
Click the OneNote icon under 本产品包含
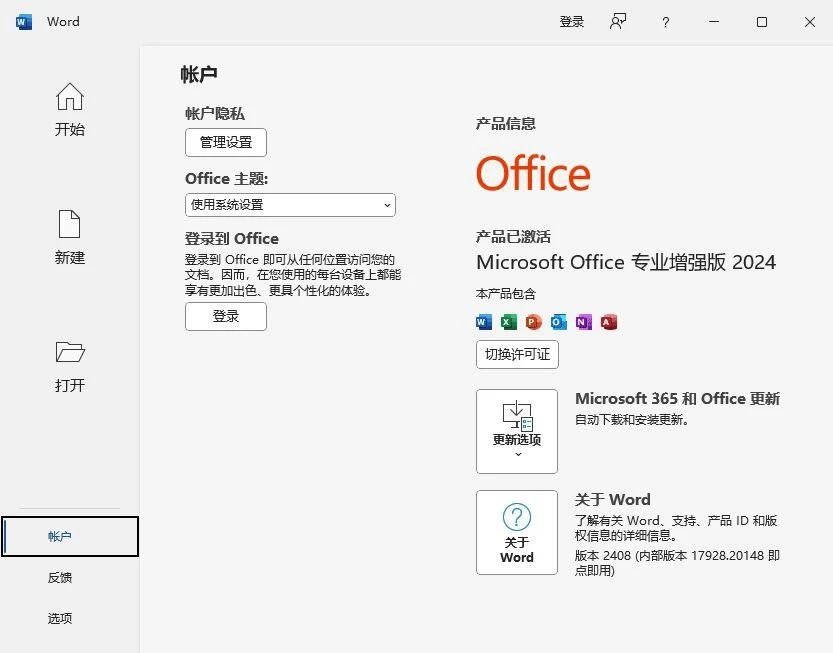[x=583, y=322]
